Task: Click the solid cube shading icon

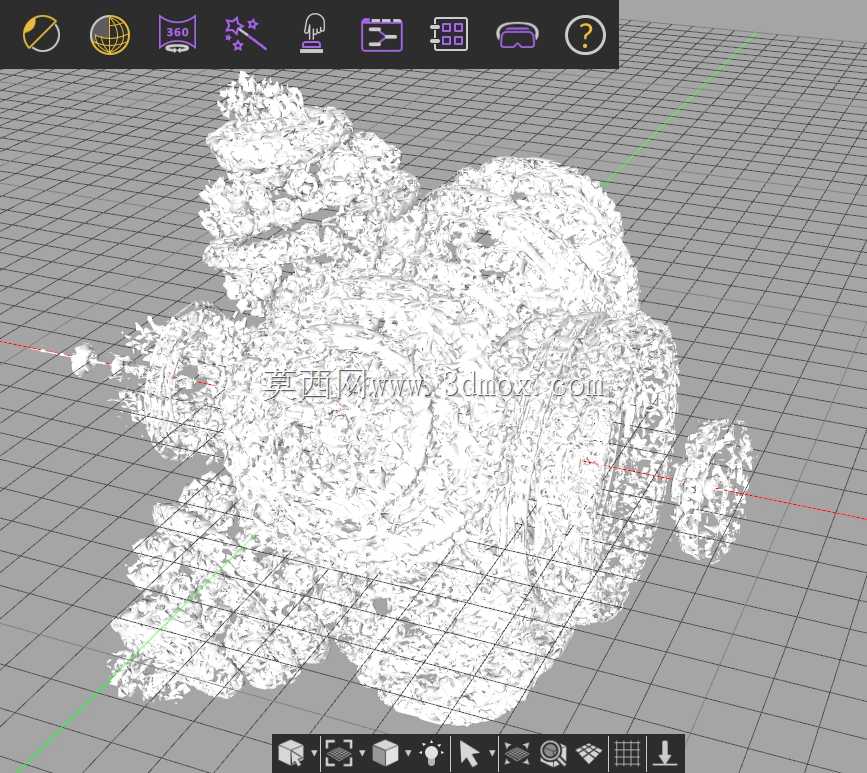Action: [x=385, y=753]
